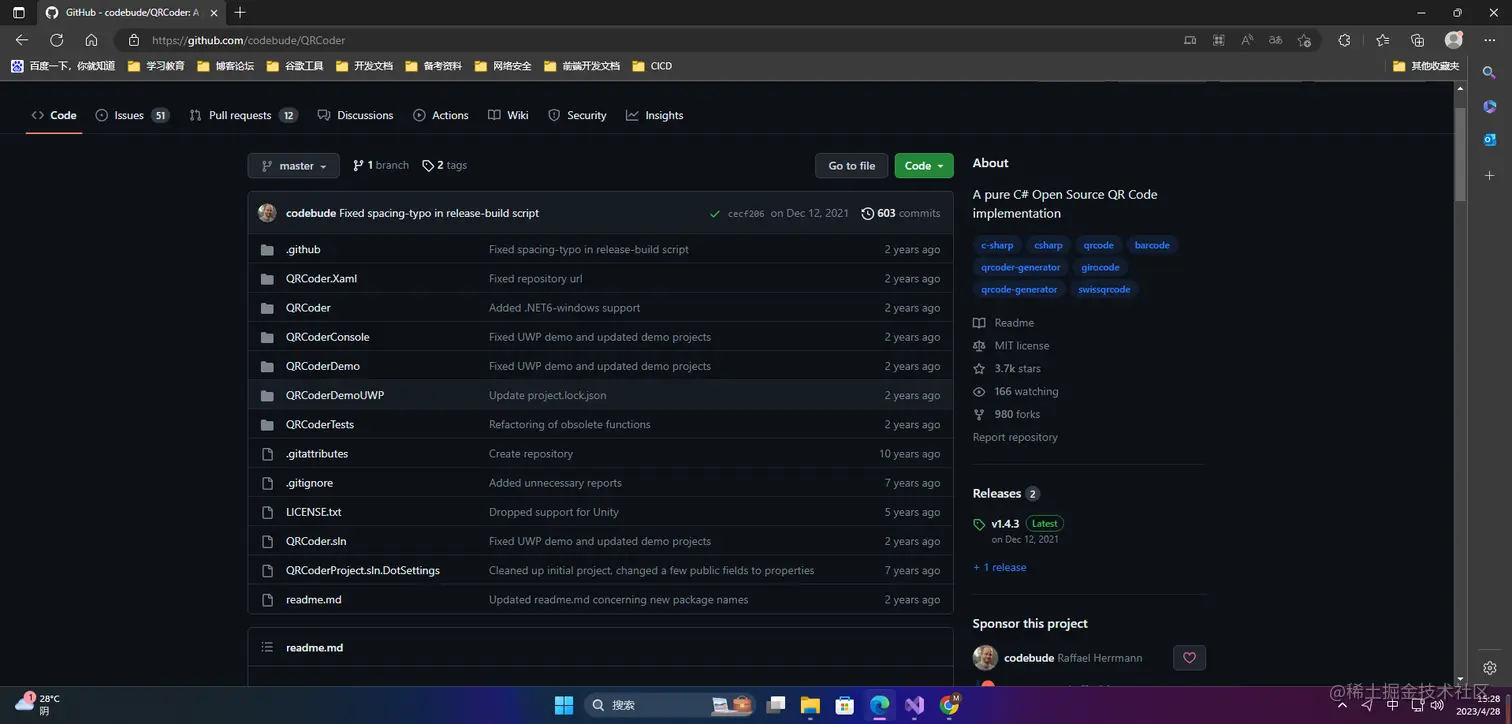Open the Wiki tab
Viewport: 1512px width, 724px height.
(x=508, y=115)
